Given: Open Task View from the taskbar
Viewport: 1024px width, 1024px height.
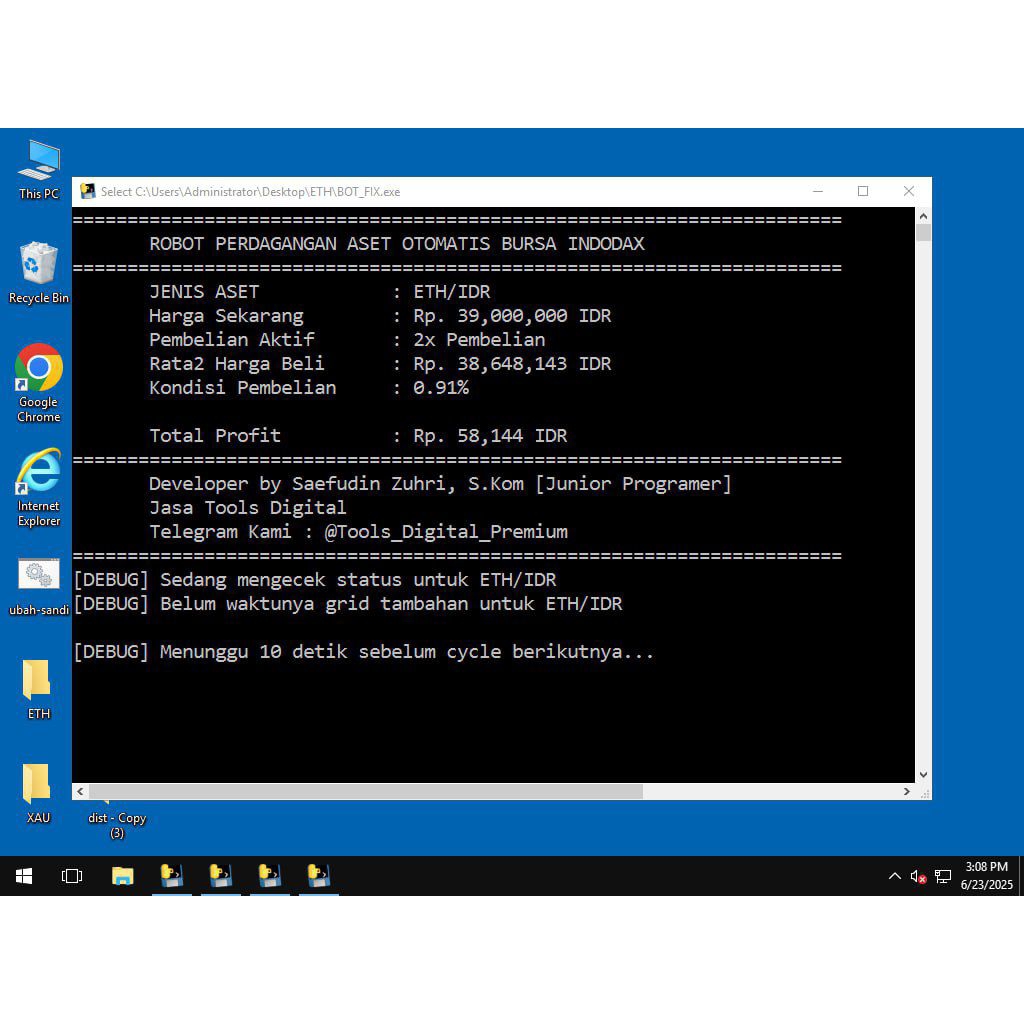Looking at the screenshot, I should [x=72, y=876].
